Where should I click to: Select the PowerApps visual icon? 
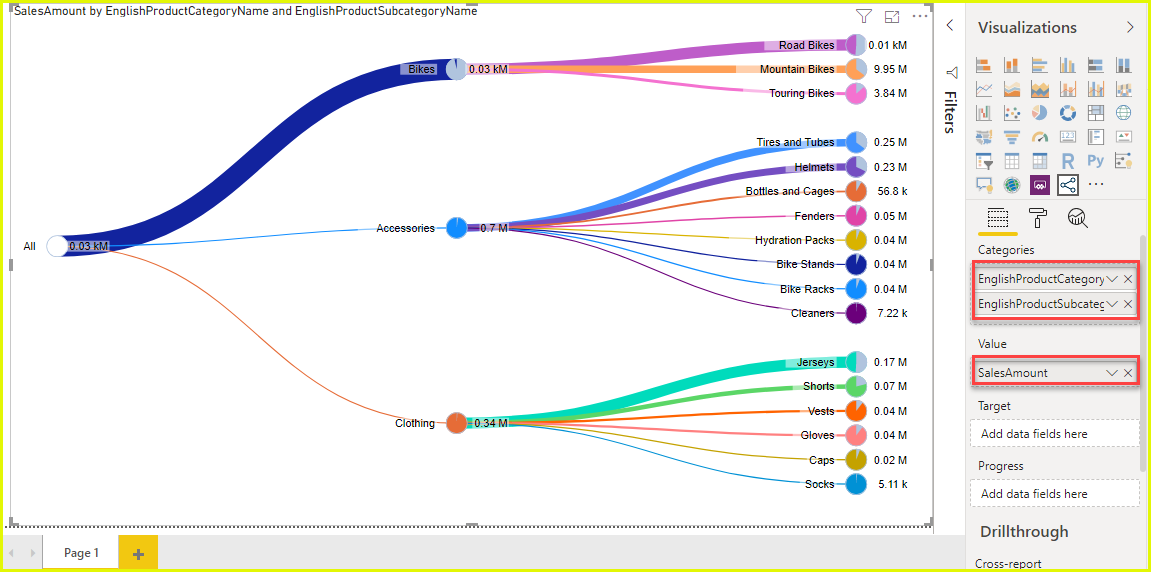pos(1039,186)
